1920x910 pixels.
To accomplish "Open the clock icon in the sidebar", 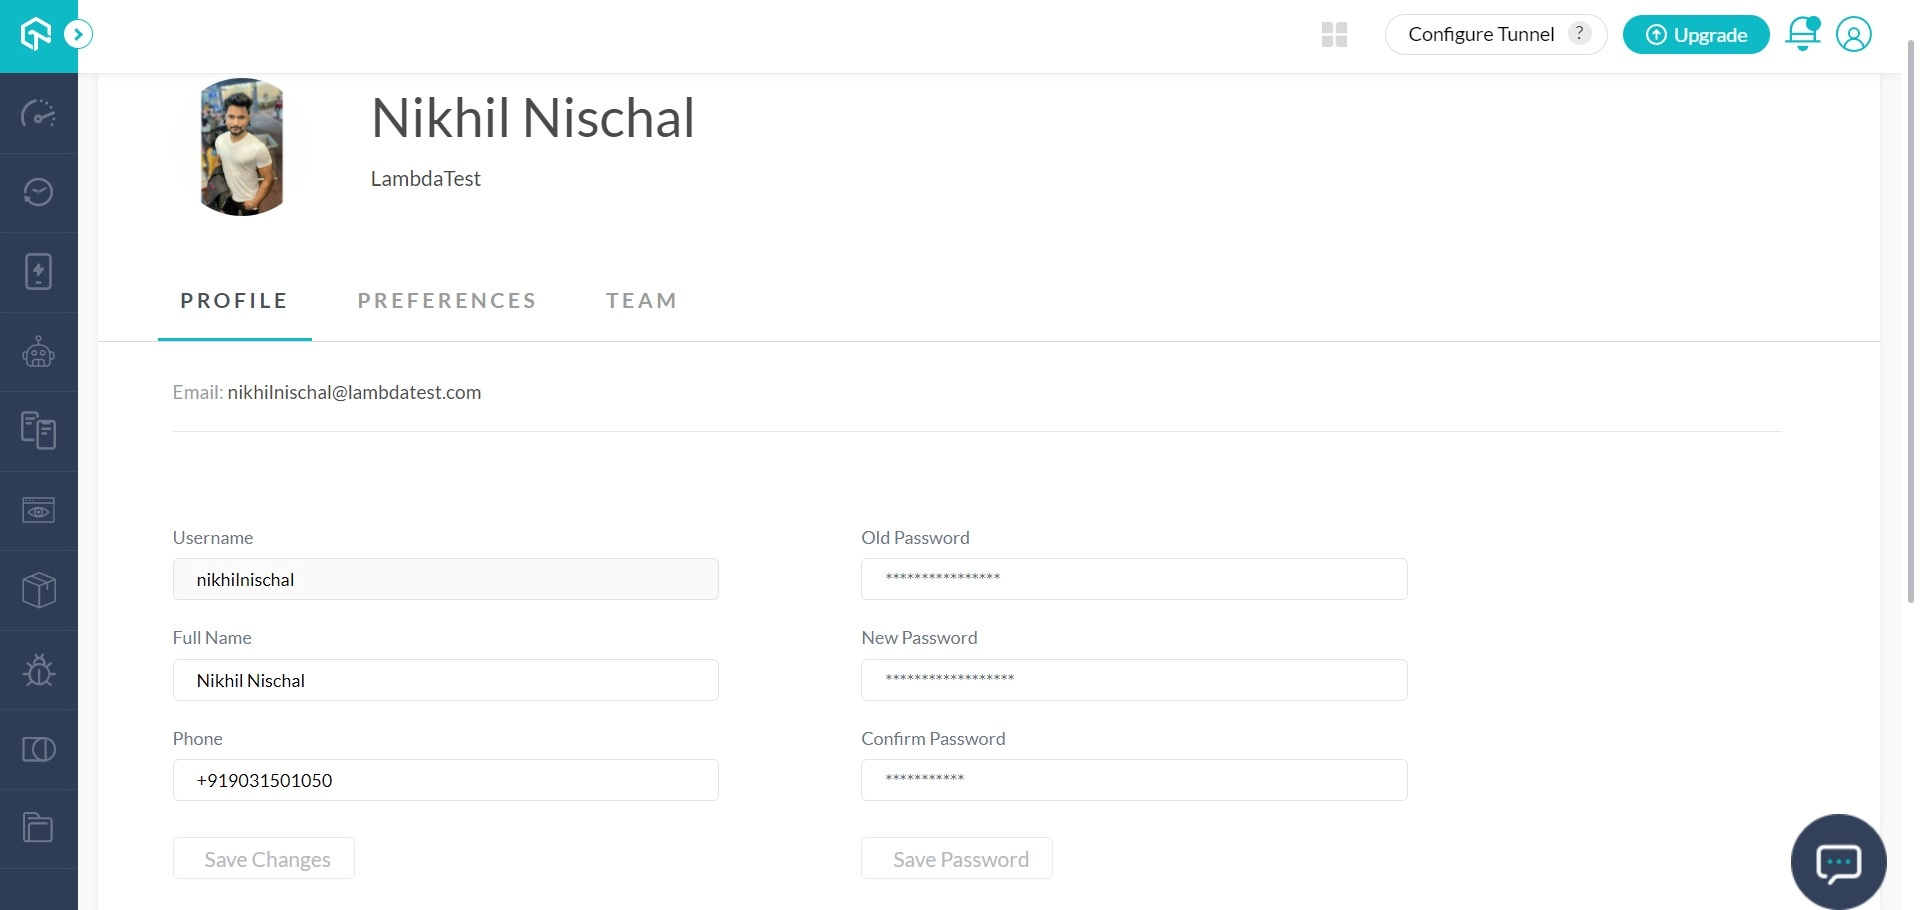I will pos(38,192).
